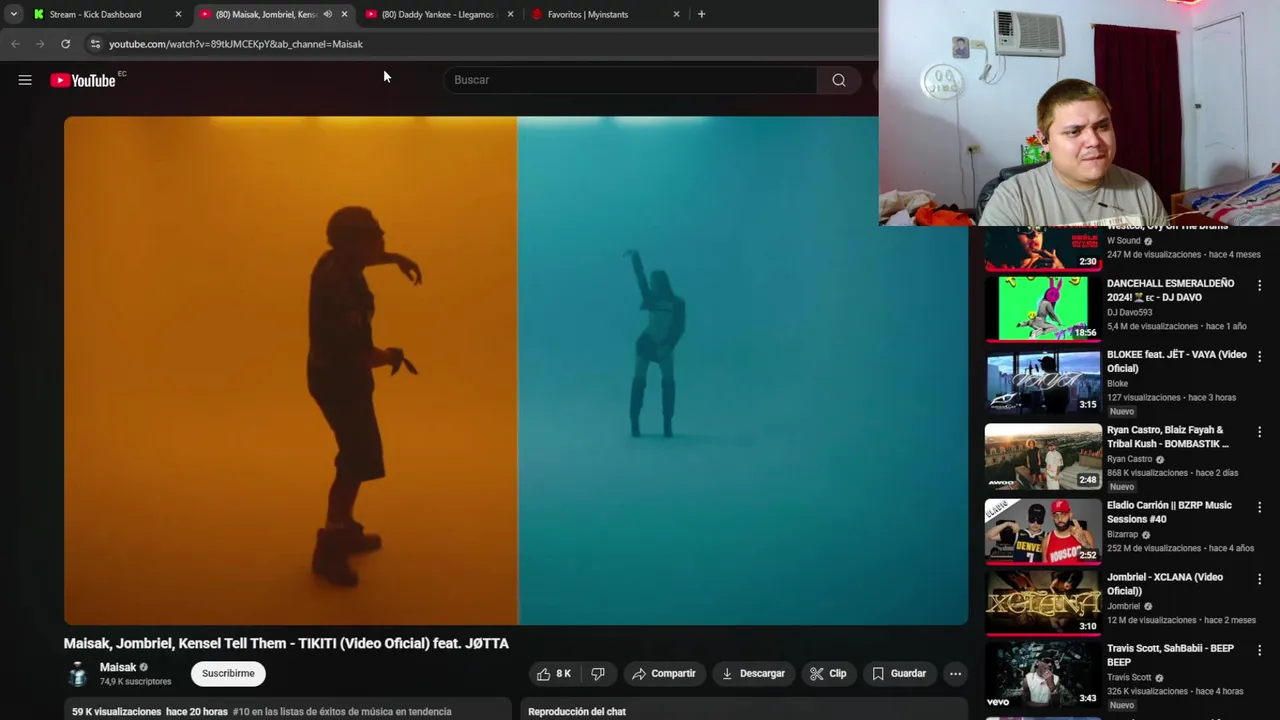Dislike the video with thumbs down

pyautogui.click(x=598, y=674)
